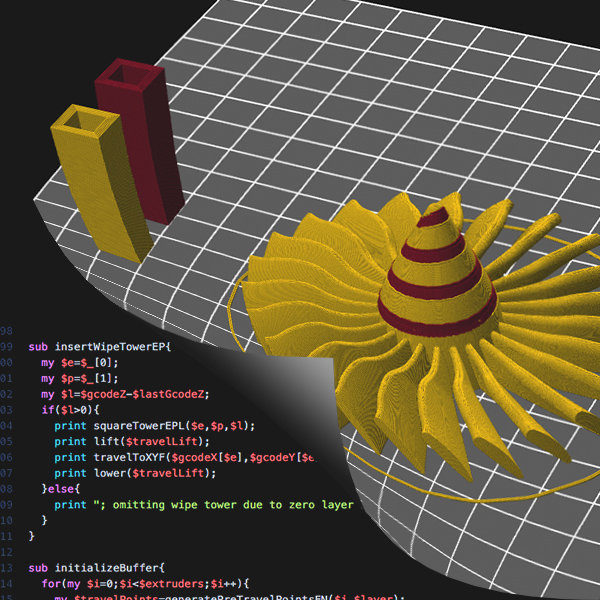Click the 'for(my $i=0;$i<$extruders;$i++){' line
600x600 pixels.
[145, 584]
